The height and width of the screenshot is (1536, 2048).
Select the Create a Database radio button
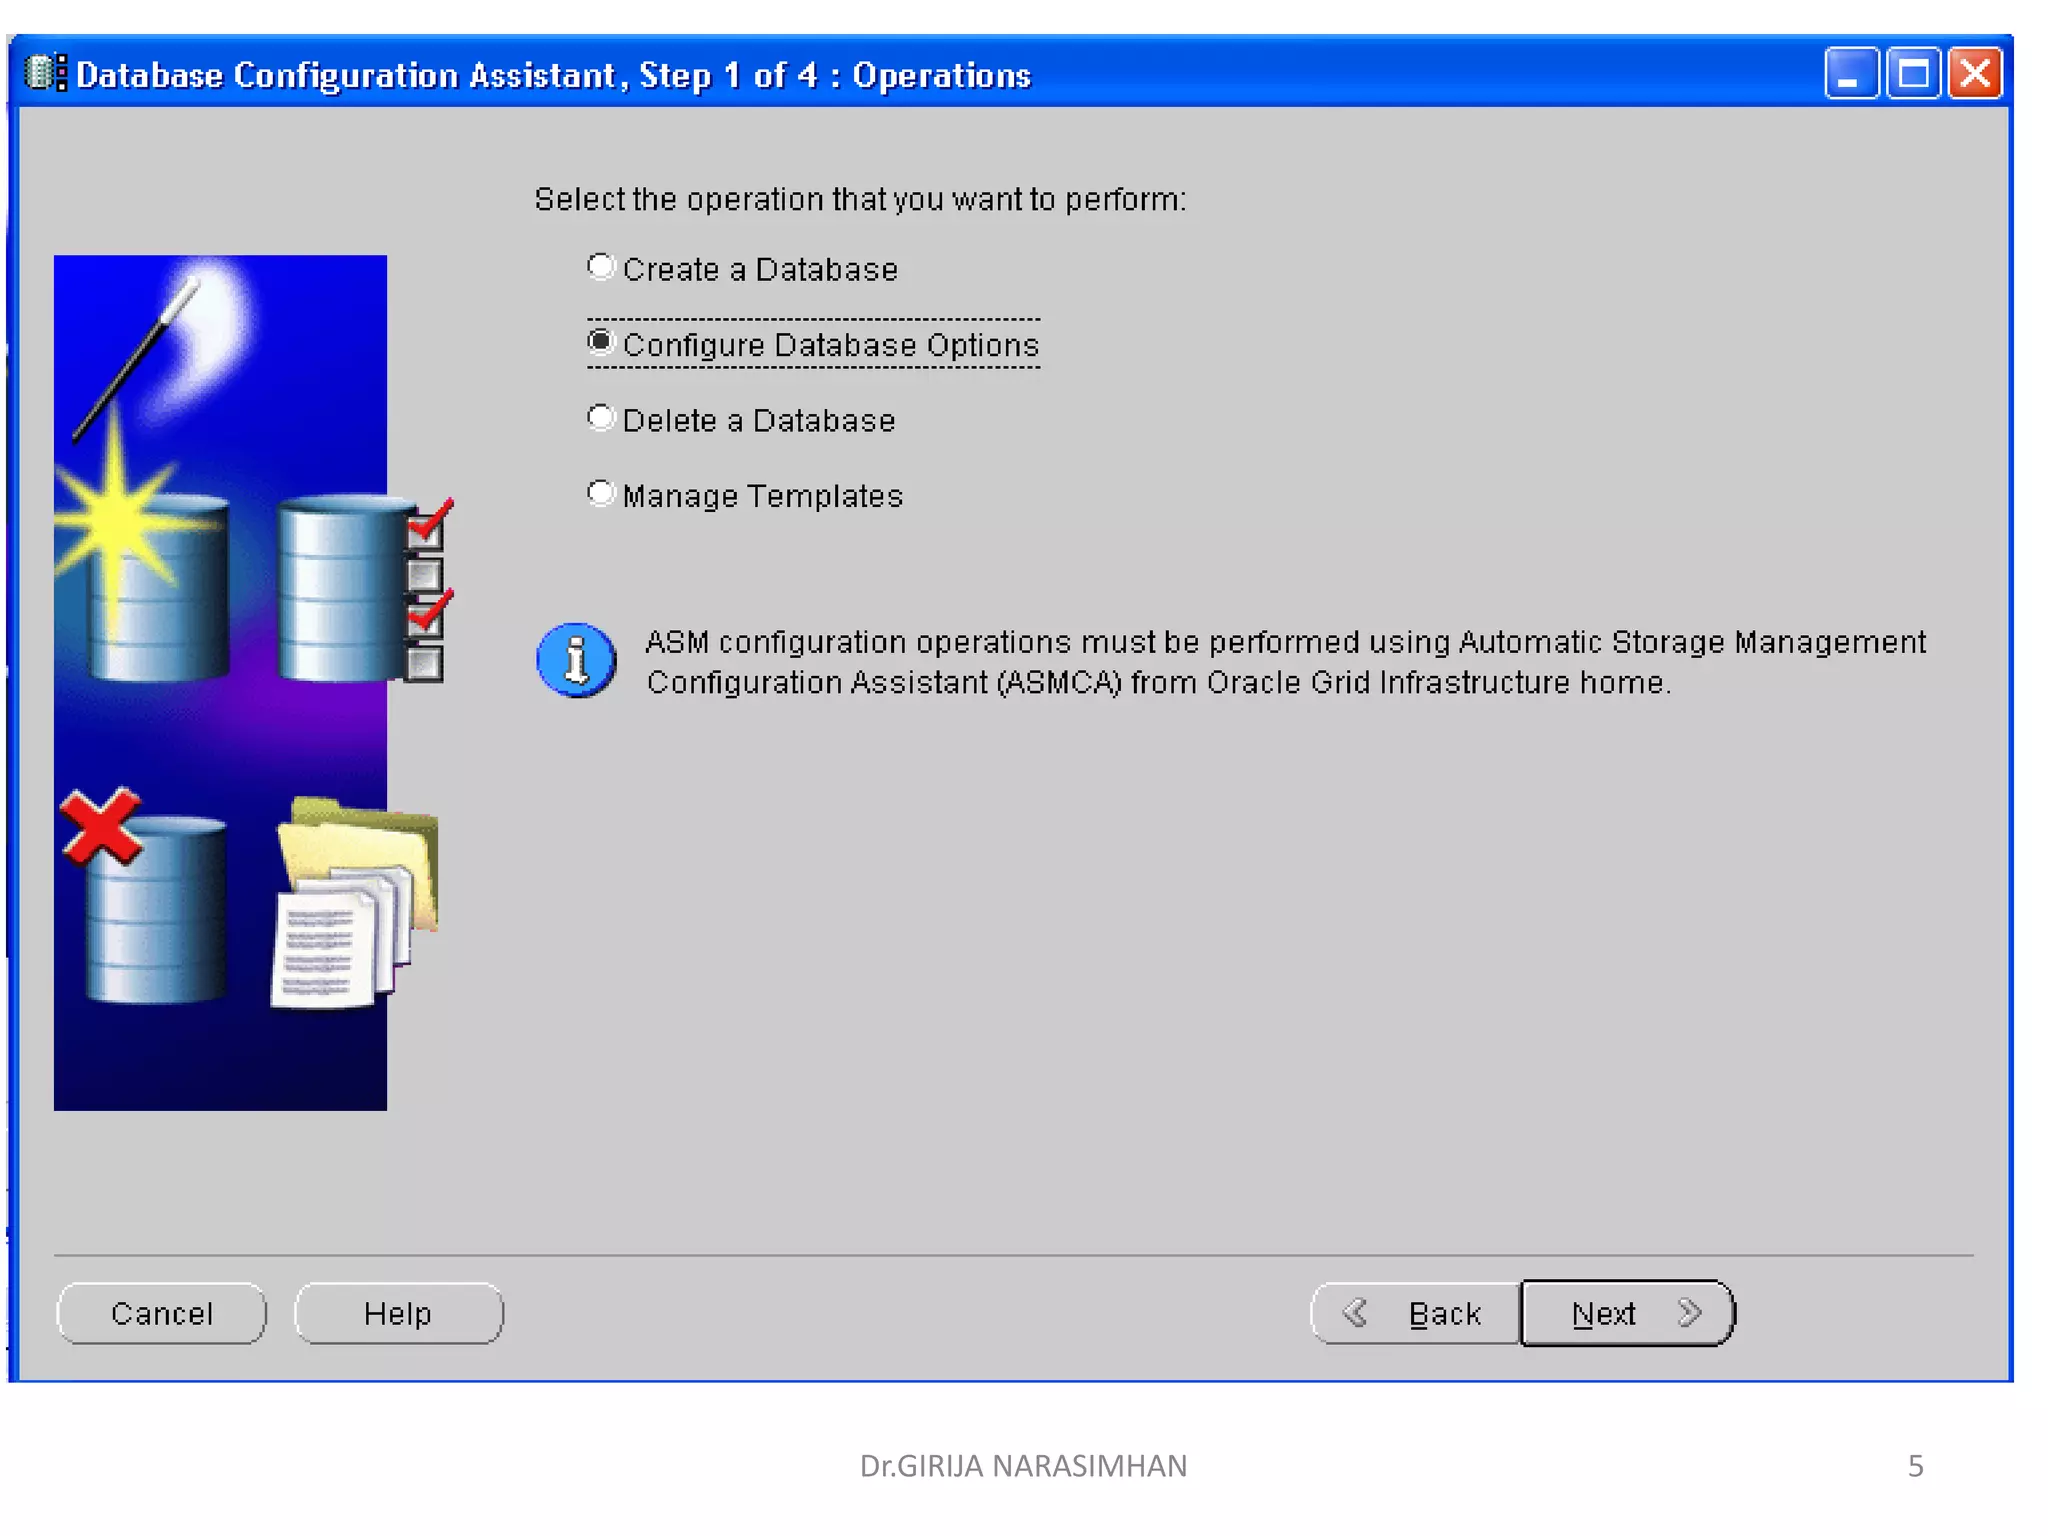click(600, 267)
